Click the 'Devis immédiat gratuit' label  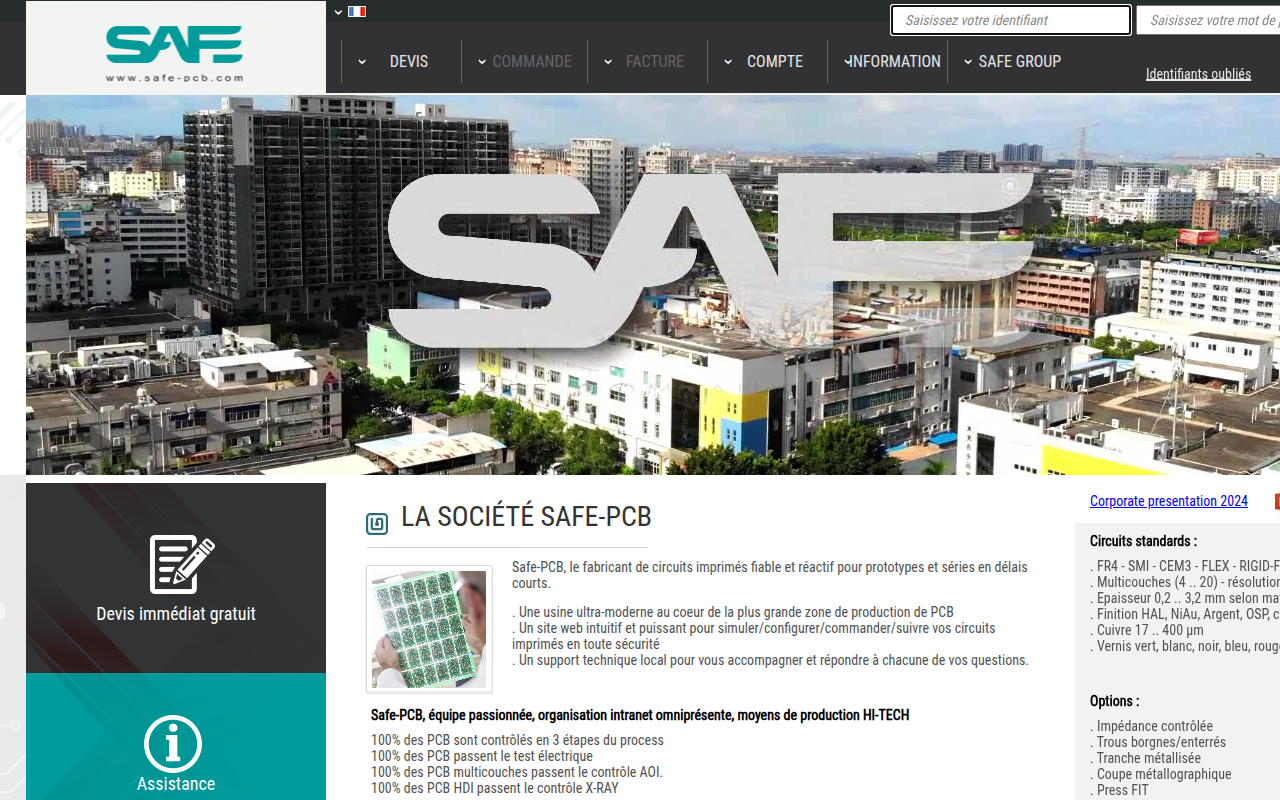[x=176, y=614]
